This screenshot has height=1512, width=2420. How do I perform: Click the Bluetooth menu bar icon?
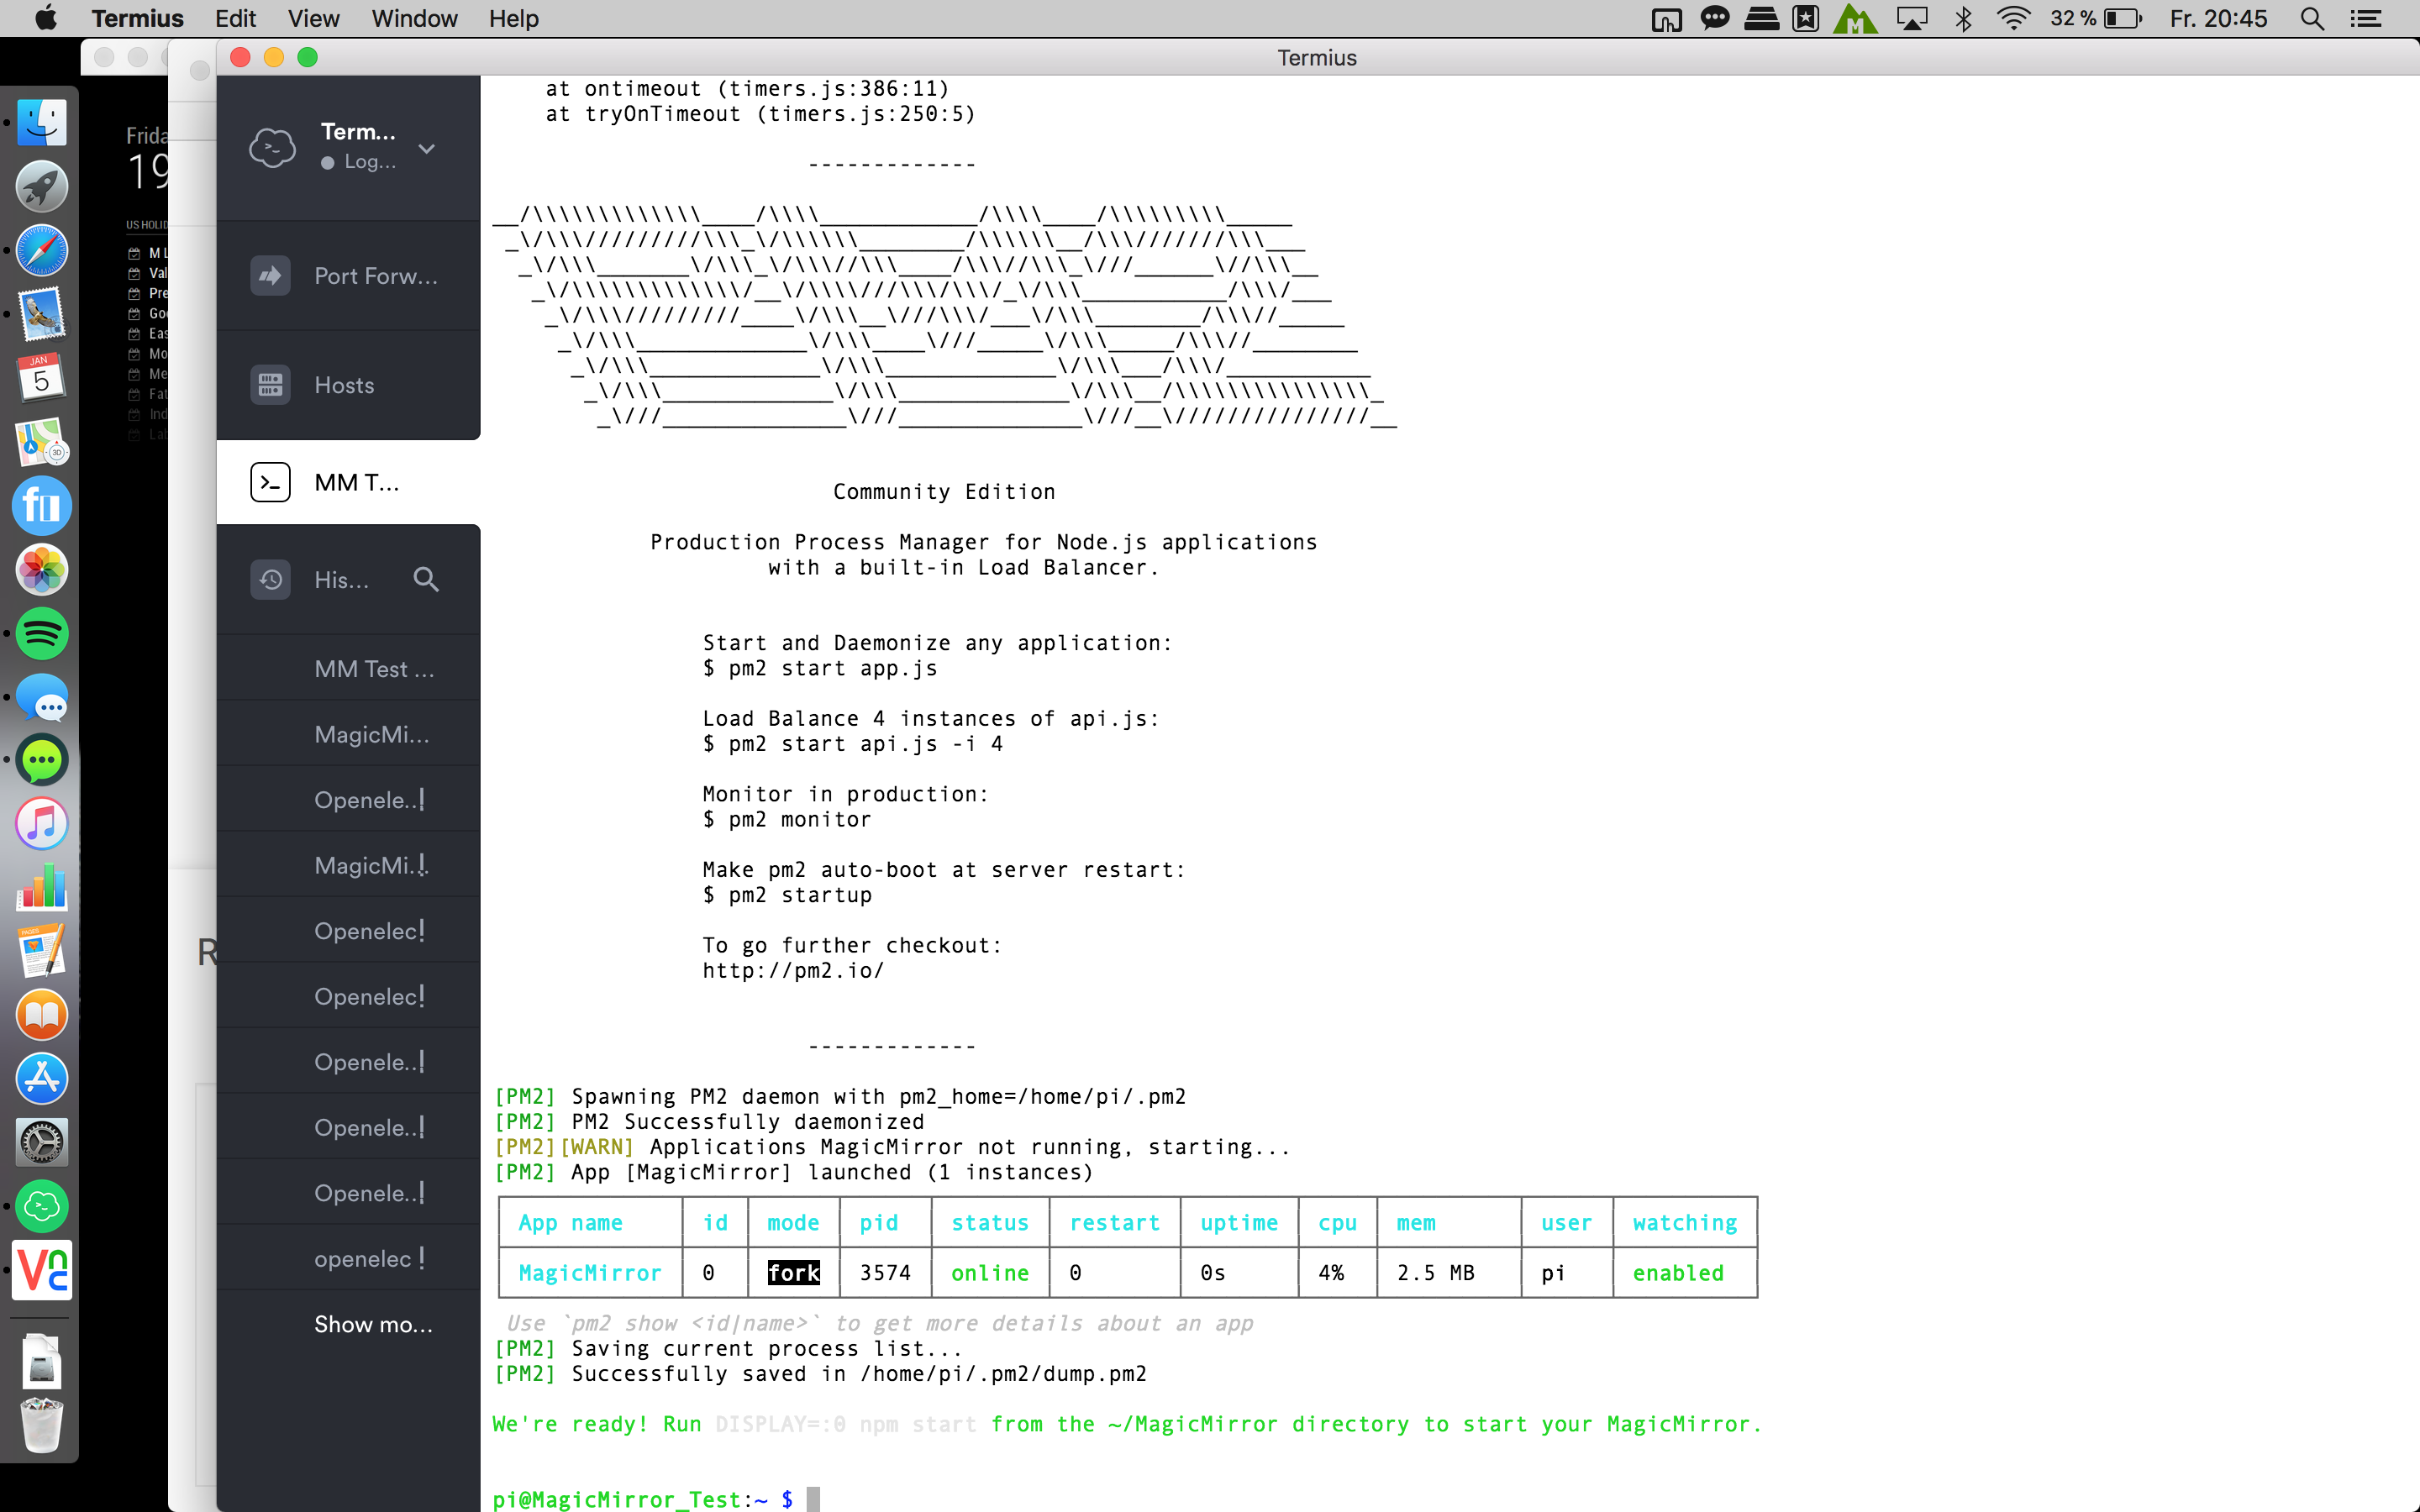click(1963, 19)
